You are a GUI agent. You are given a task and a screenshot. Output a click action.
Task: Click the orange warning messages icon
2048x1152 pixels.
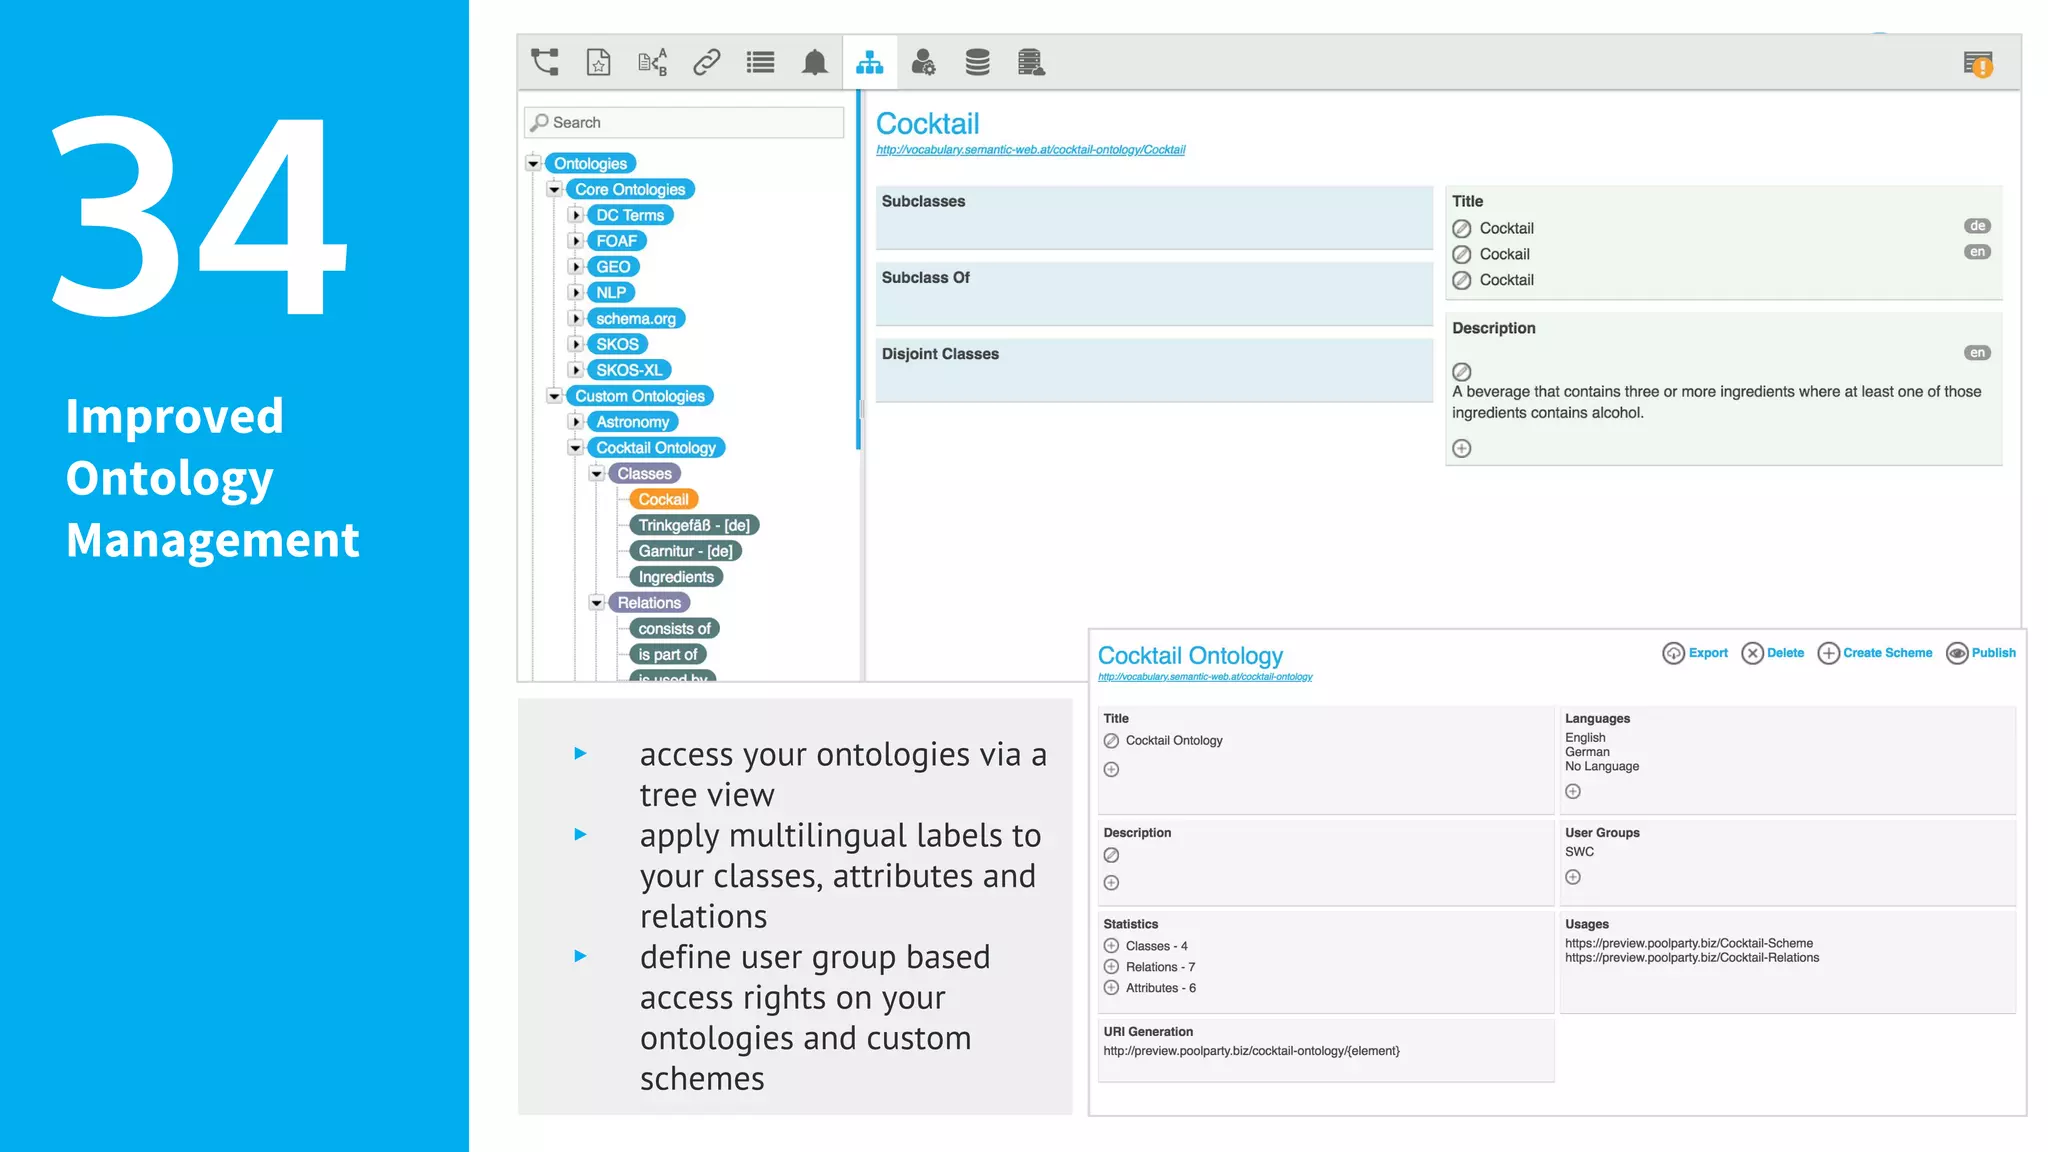click(1978, 64)
